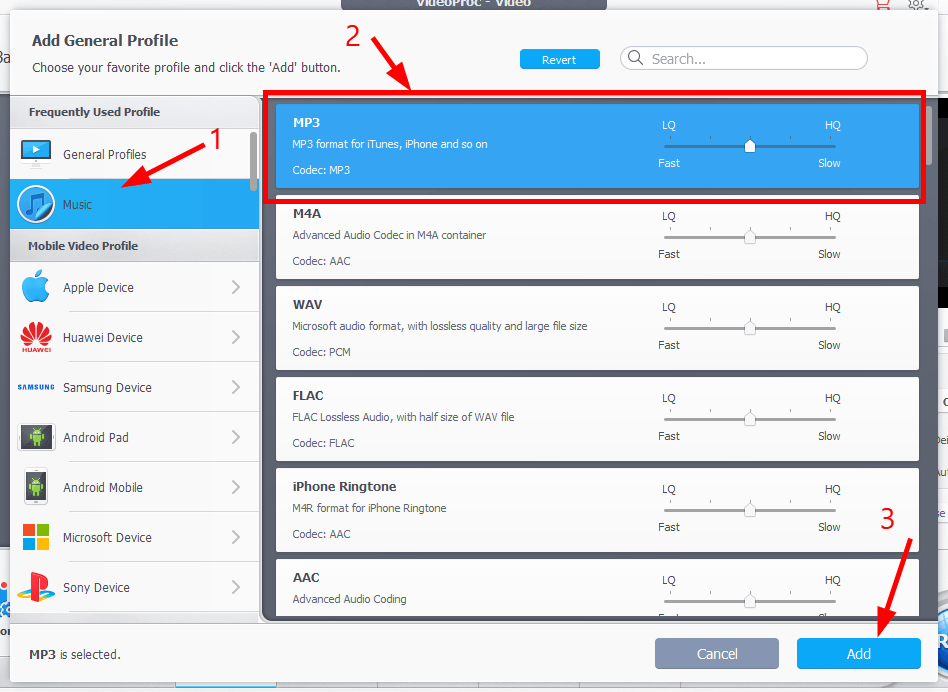The height and width of the screenshot is (692, 948).
Task: Click the Huawei Device icon
Action: click(36, 337)
